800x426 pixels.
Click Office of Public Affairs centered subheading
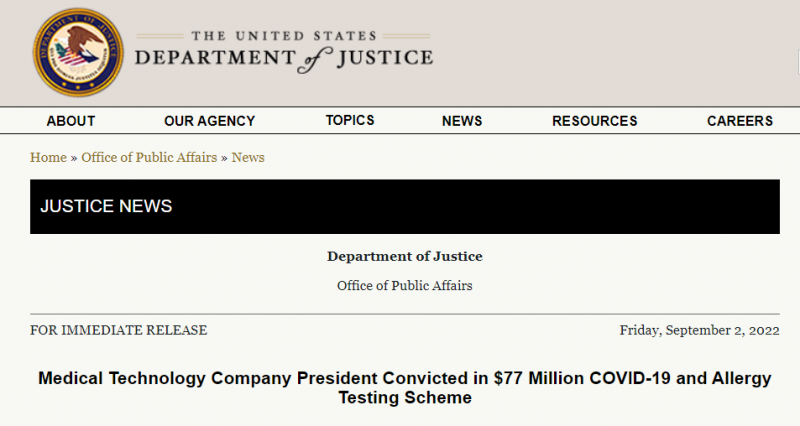click(x=405, y=286)
